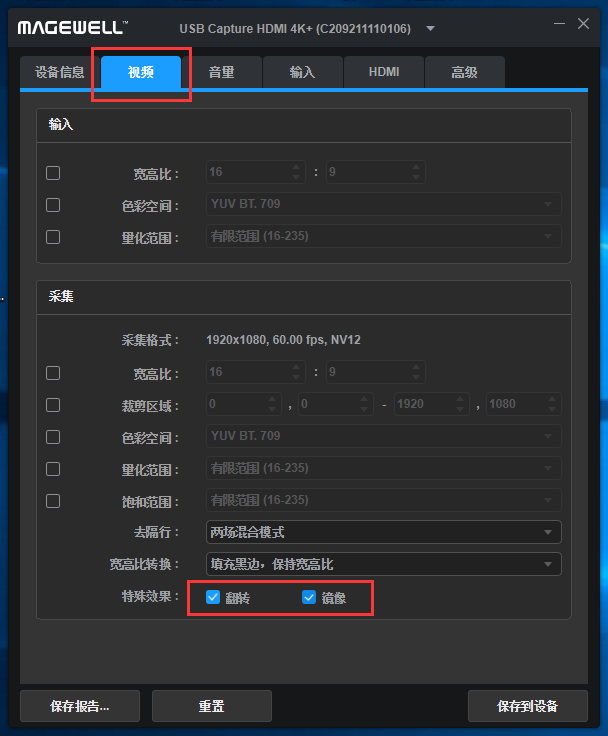
Task: Click 保存到设备 button
Action: (x=528, y=705)
